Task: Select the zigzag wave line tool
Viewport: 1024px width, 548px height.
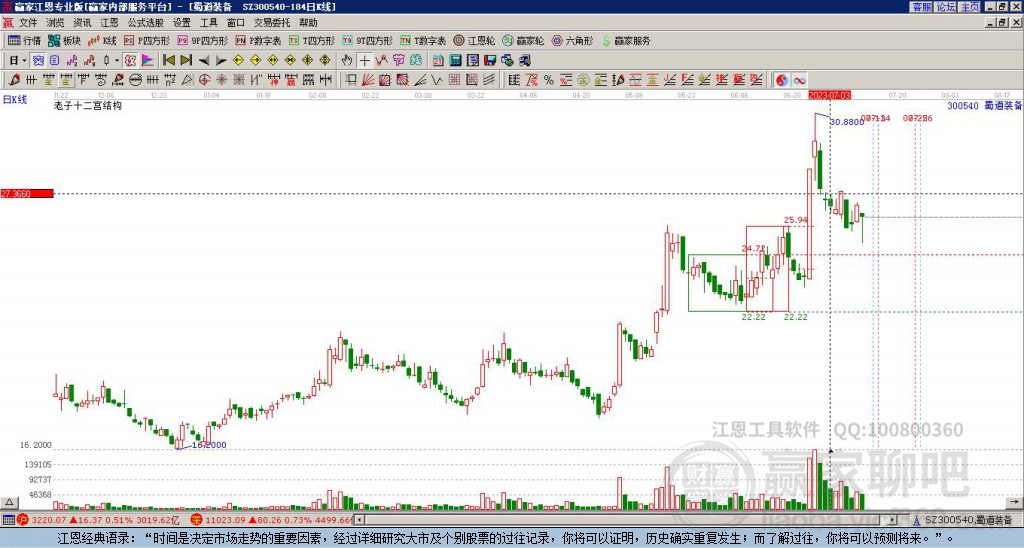Action: 437,80
